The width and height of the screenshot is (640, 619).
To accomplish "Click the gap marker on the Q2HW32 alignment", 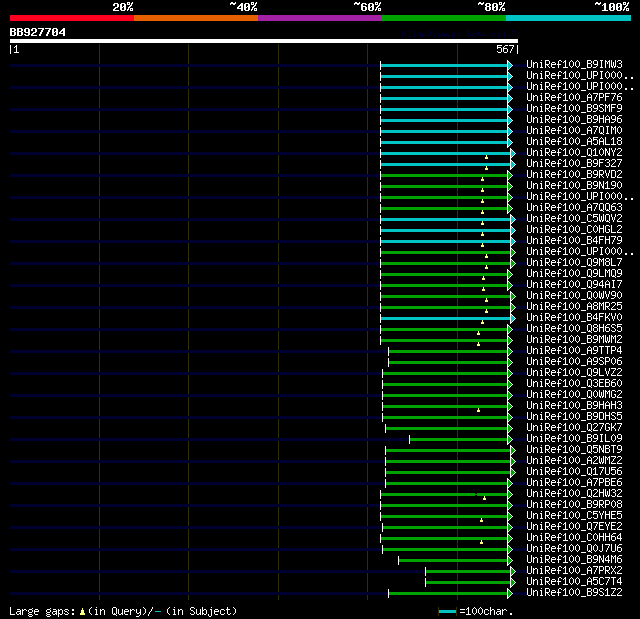I will 484,498.
